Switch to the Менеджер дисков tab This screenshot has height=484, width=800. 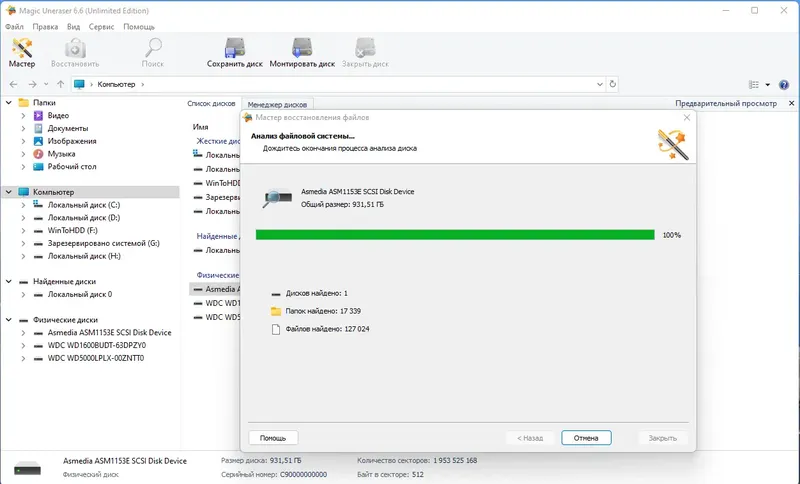pyautogui.click(x=277, y=105)
